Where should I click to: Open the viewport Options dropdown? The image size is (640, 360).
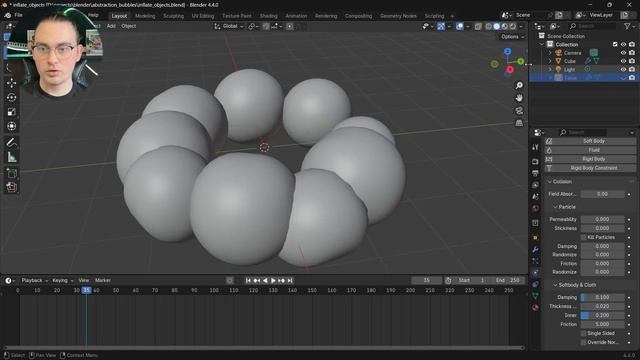point(512,37)
